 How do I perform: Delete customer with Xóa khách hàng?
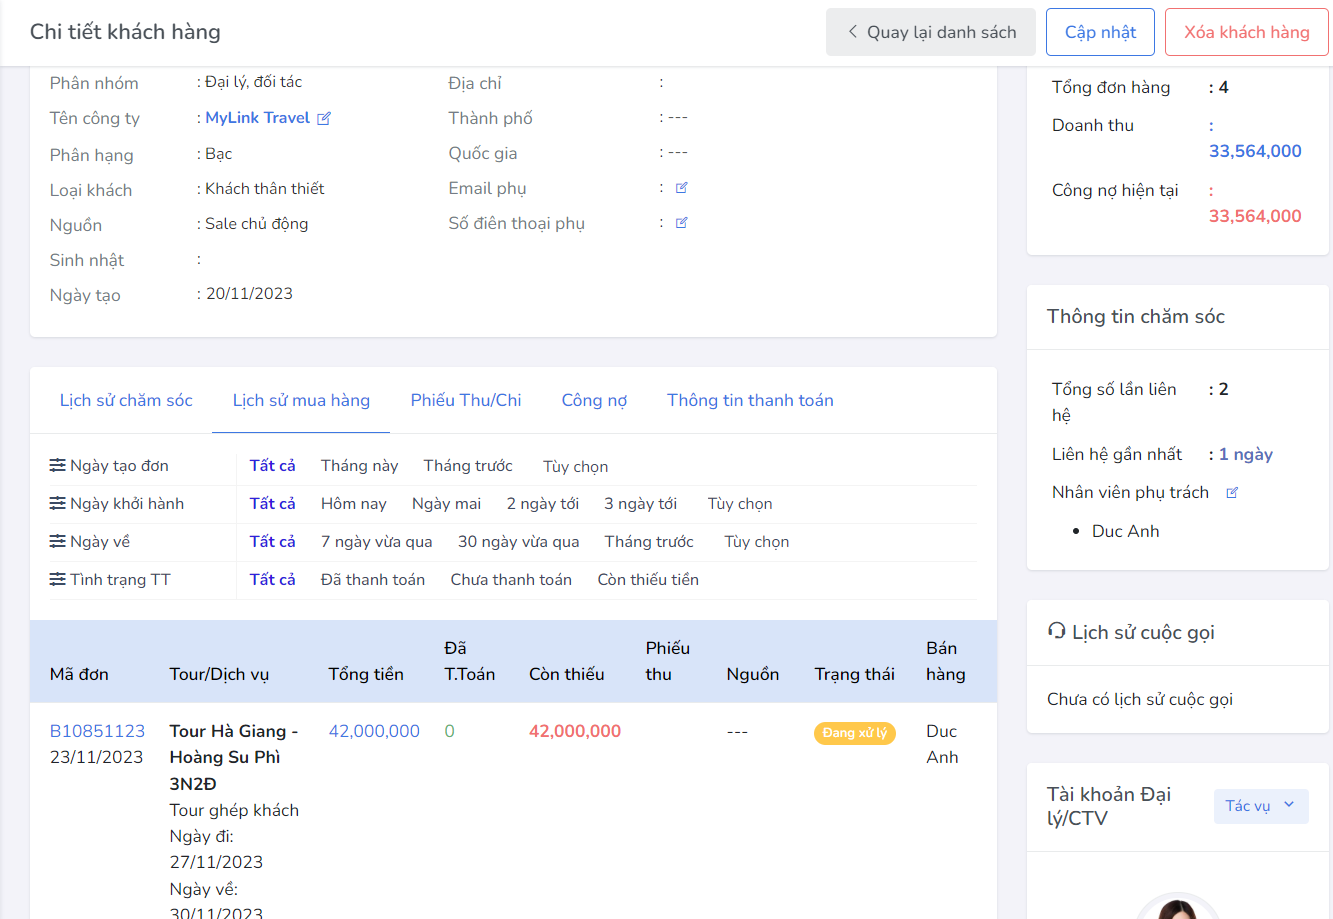pos(1247,32)
